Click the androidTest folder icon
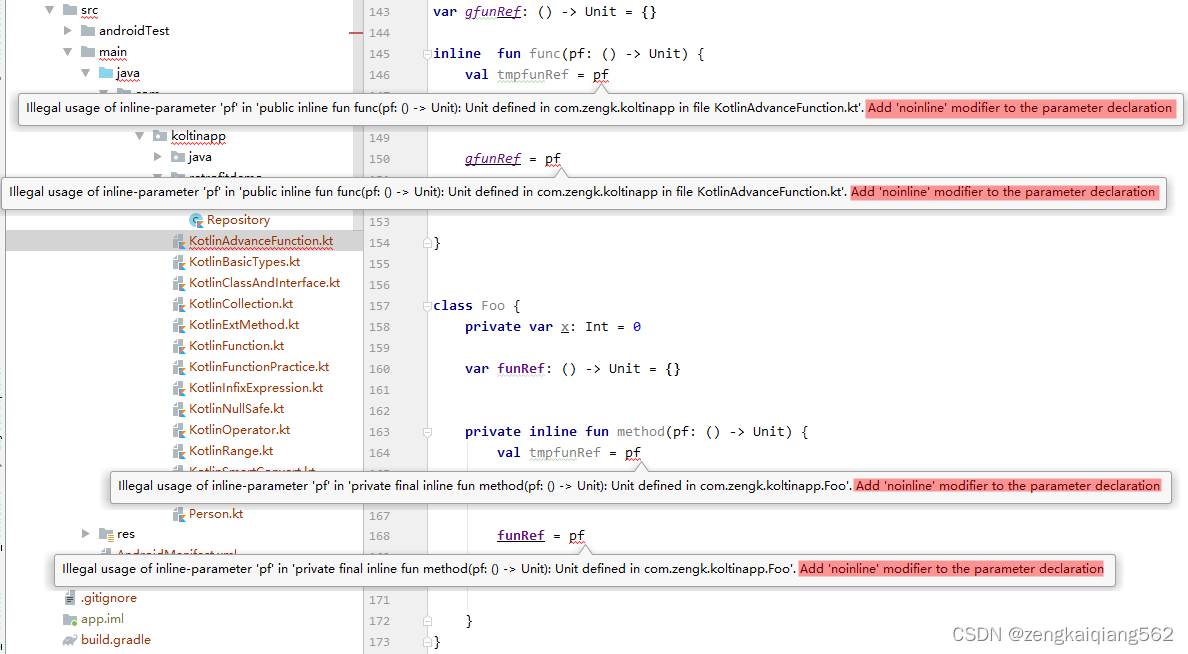Screen dimensions: 1188x654 [88, 30]
